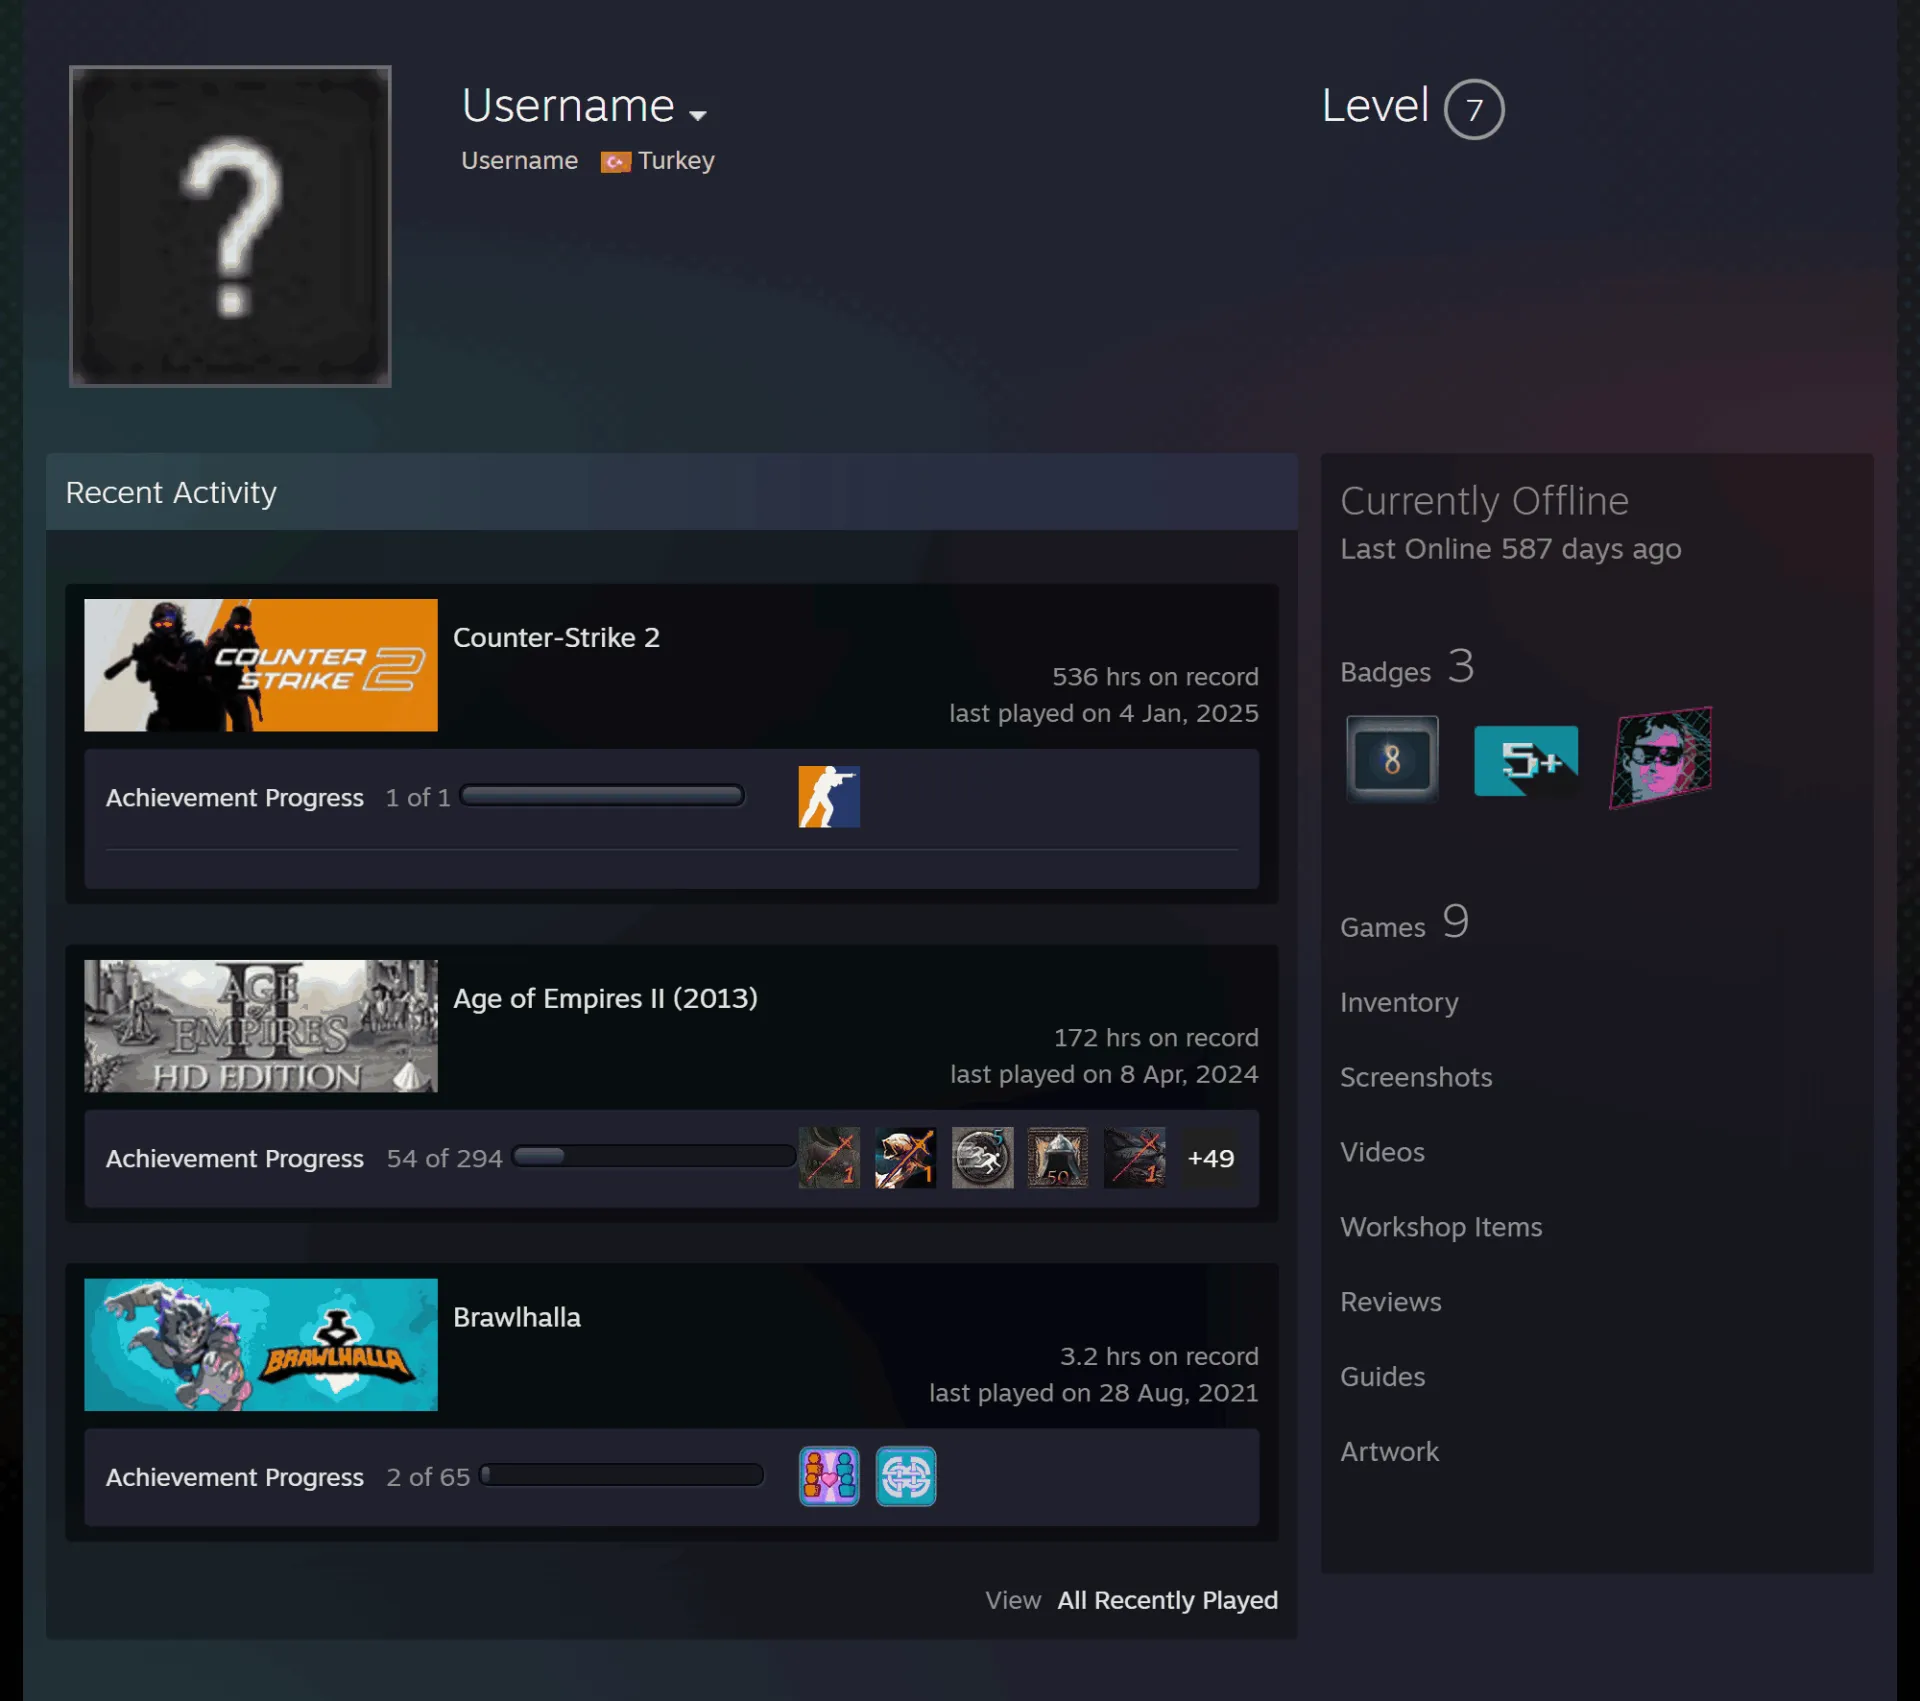This screenshot has height=1701, width=1920.
Task: Open the Inventory link
Action: coord(1399,1002)
